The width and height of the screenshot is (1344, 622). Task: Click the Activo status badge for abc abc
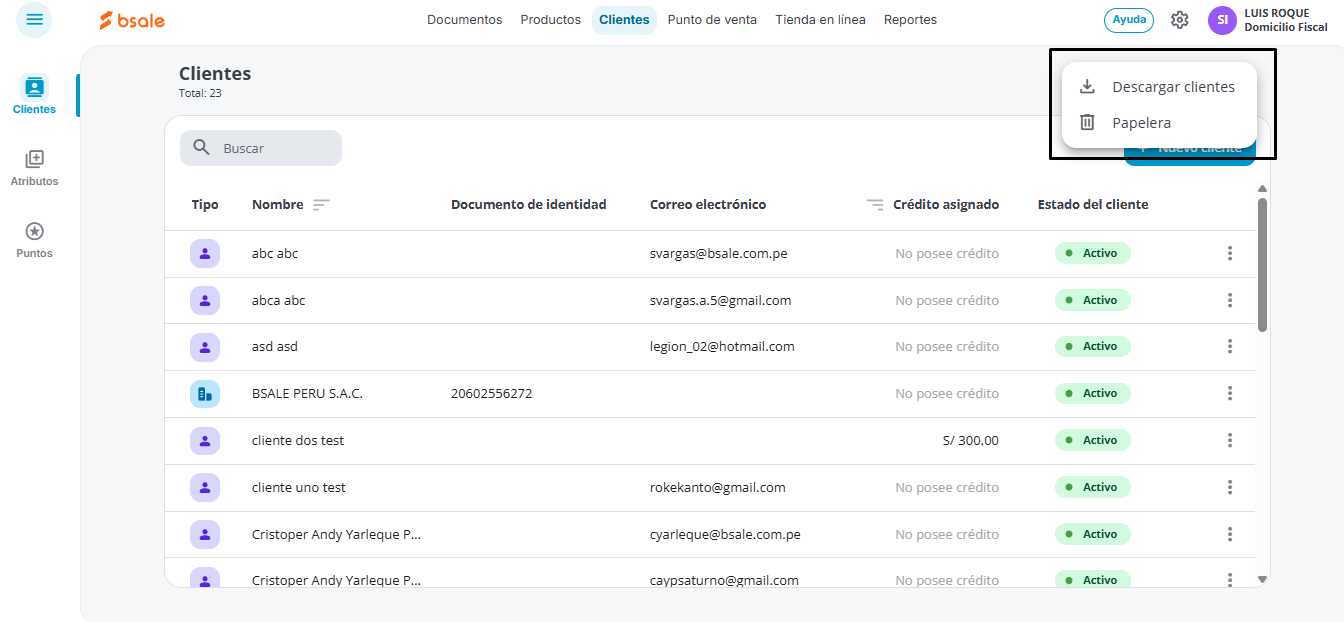point(1093,254)
